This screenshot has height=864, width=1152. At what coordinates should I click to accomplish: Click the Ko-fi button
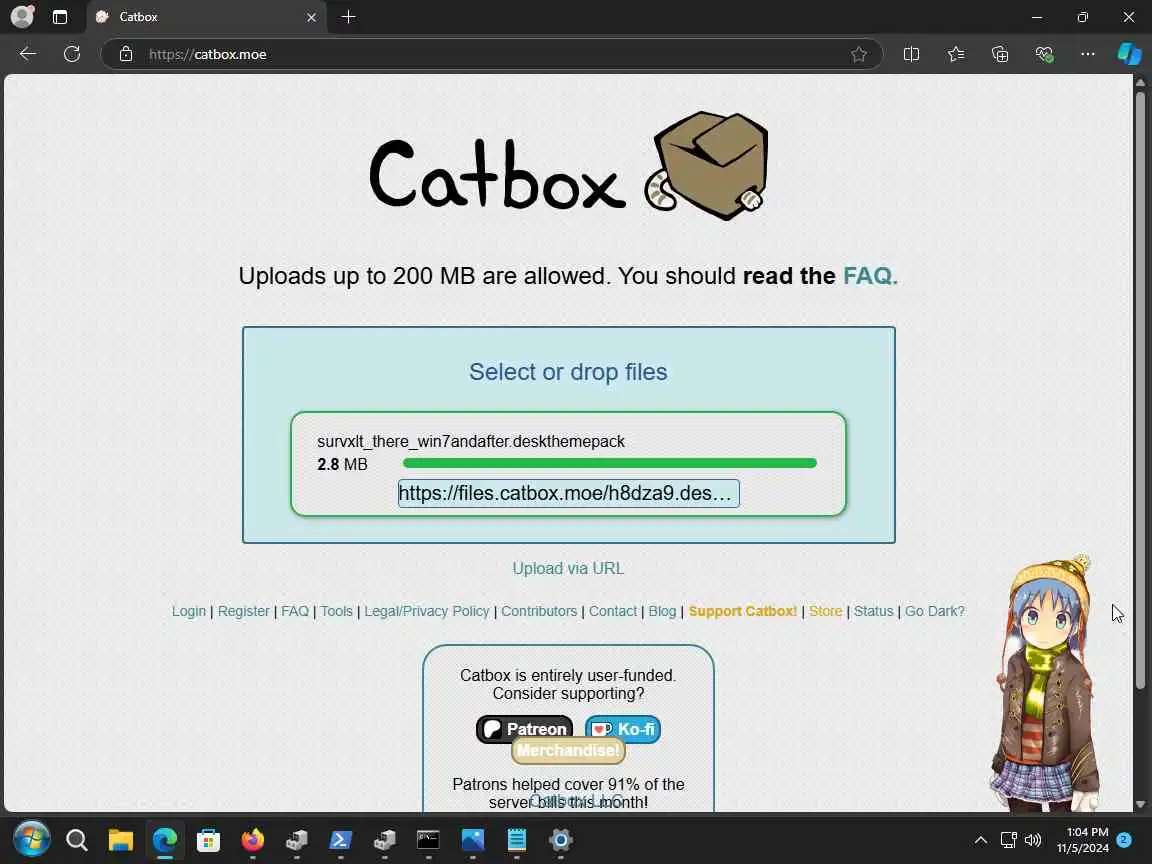point(623,729)
